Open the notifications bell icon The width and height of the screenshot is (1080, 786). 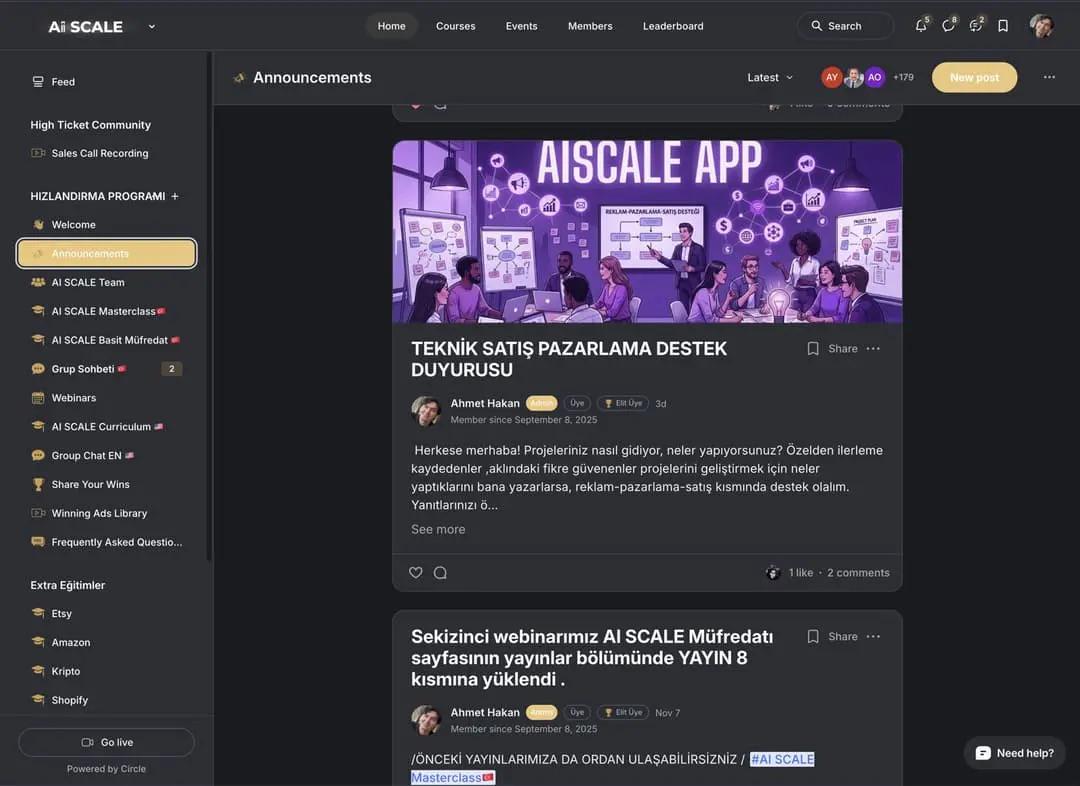(921, 26)
